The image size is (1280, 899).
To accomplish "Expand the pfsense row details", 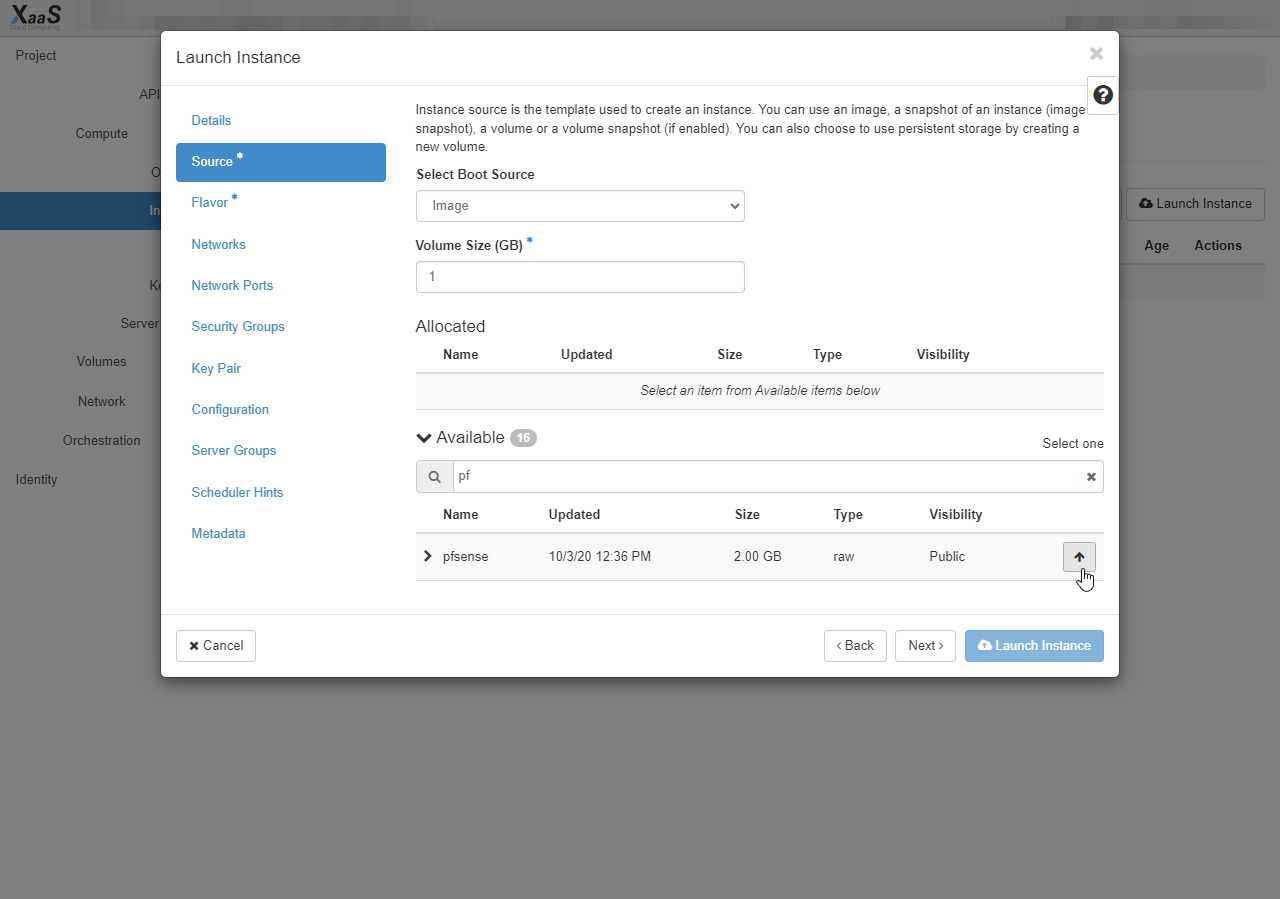I will (428, 556).
